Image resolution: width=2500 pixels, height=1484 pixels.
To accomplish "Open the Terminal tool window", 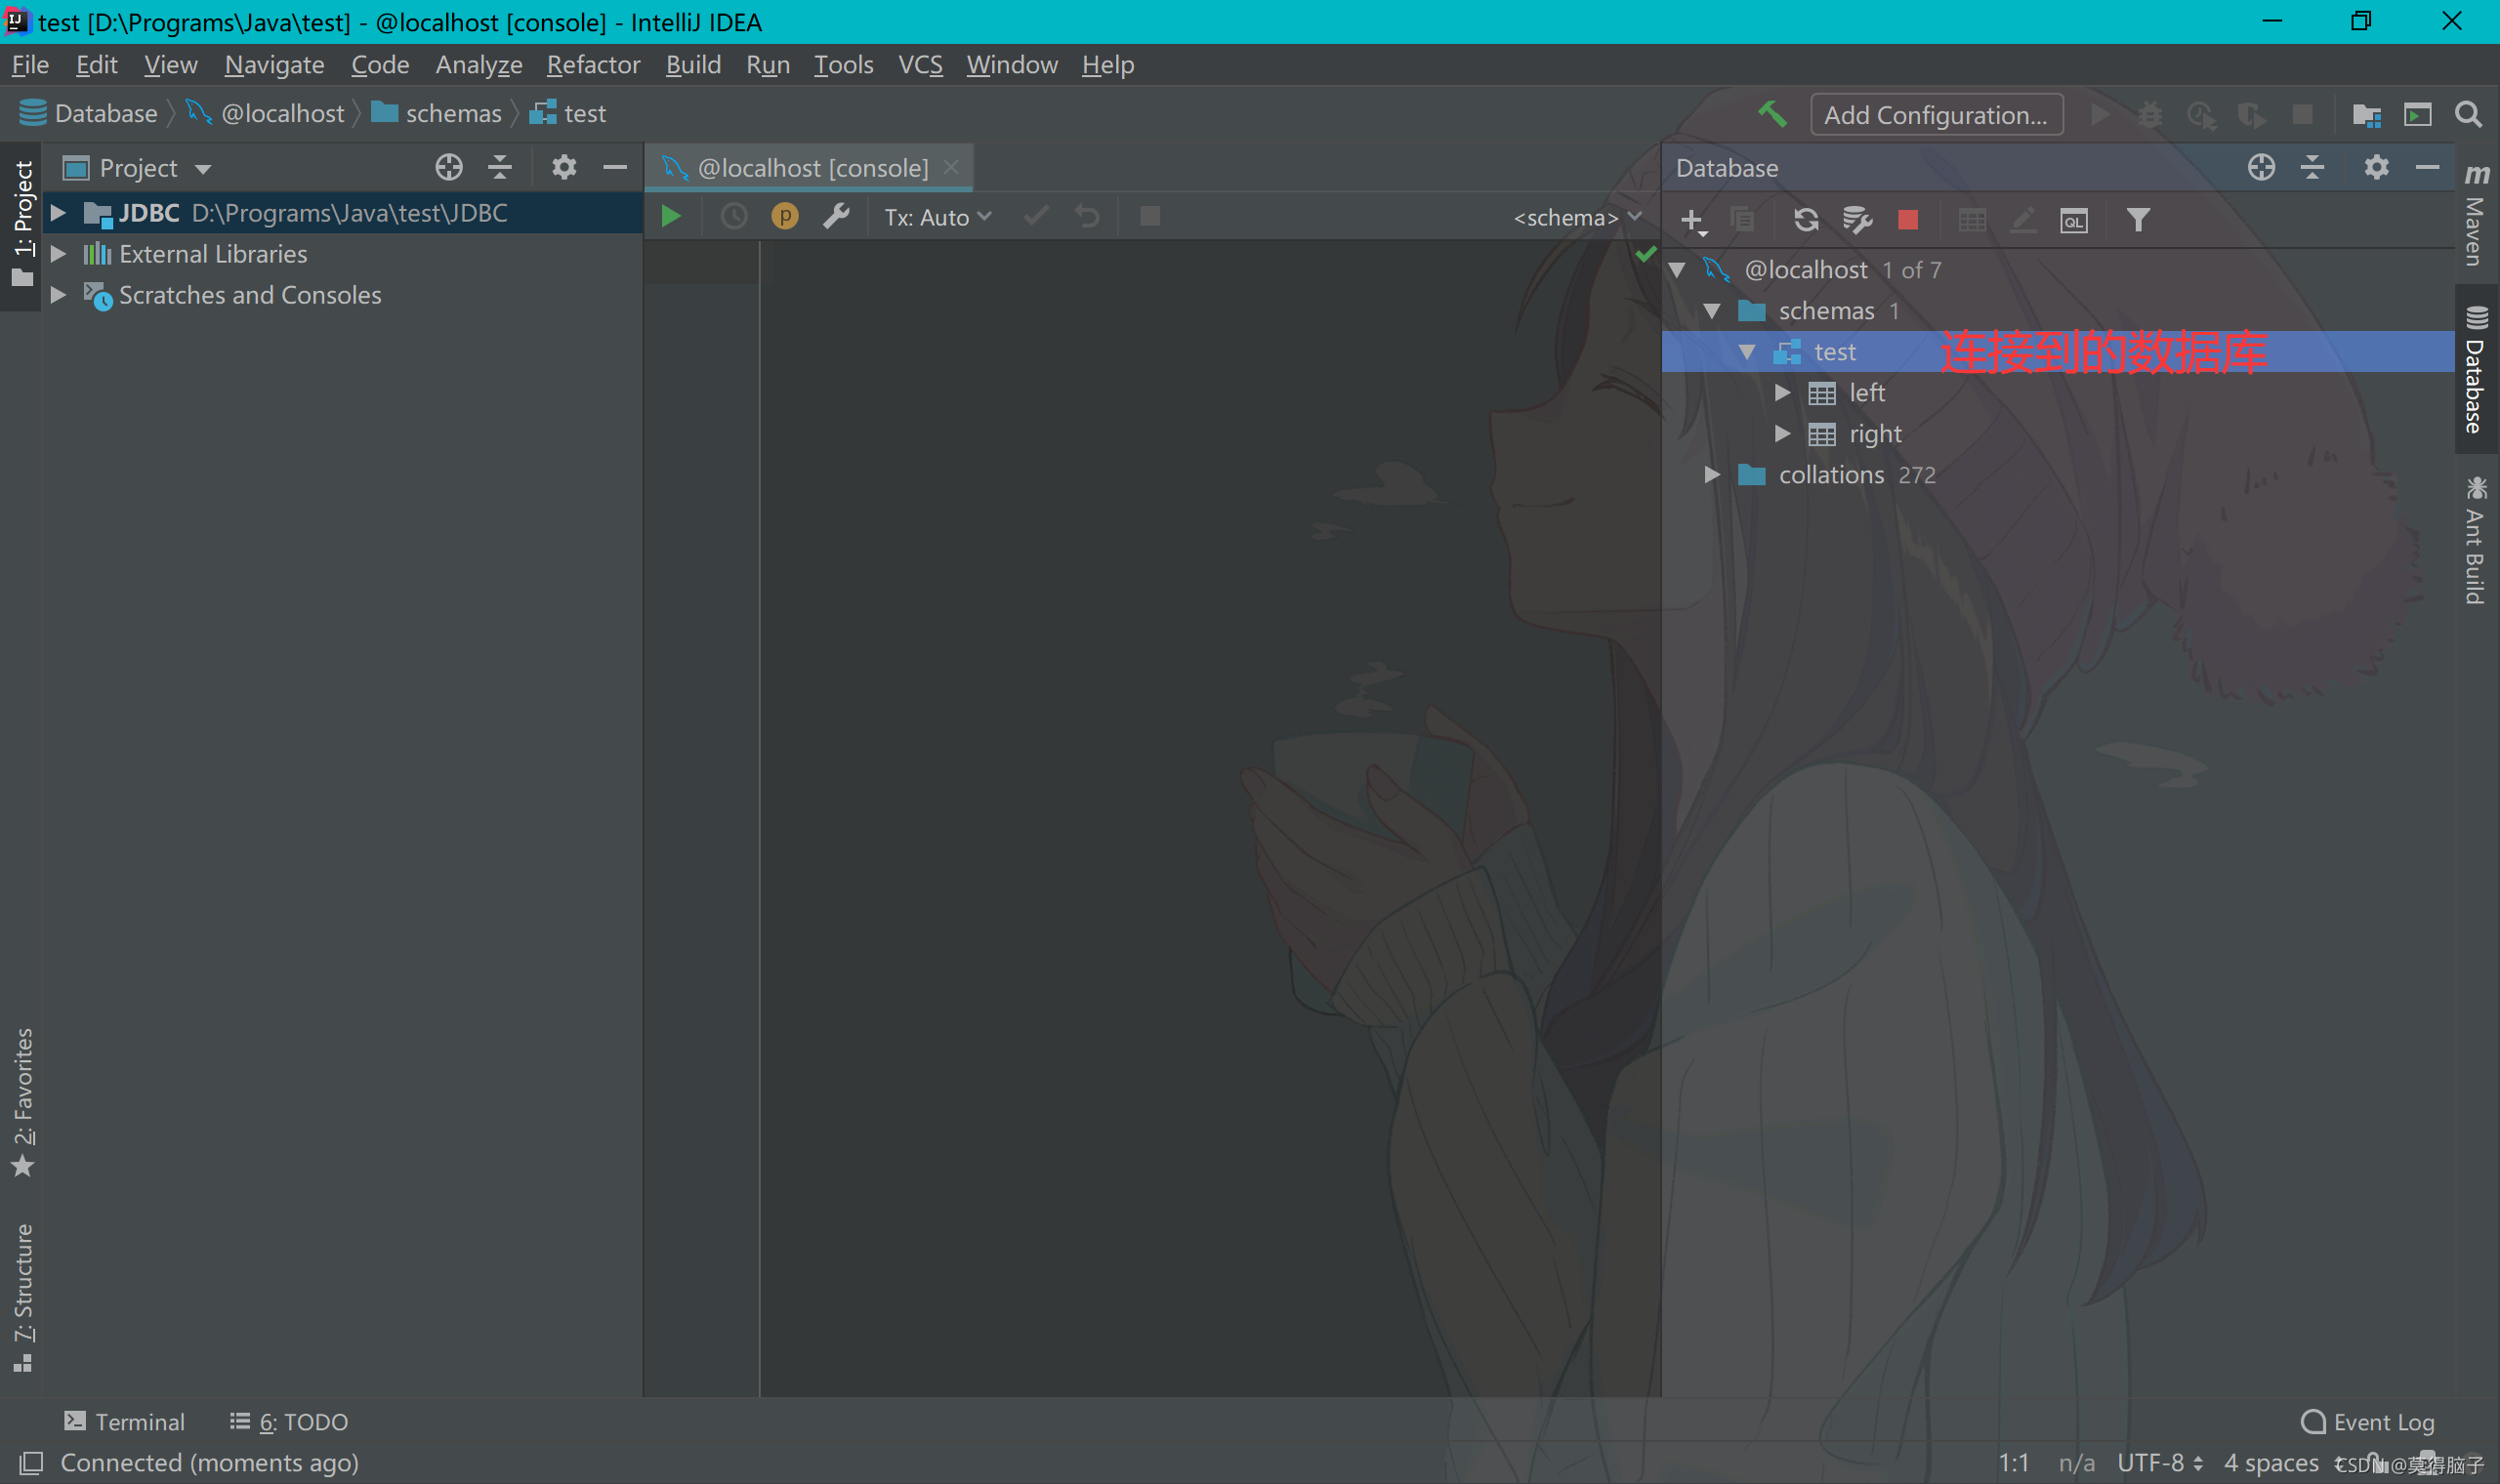I will point(125,1421).
